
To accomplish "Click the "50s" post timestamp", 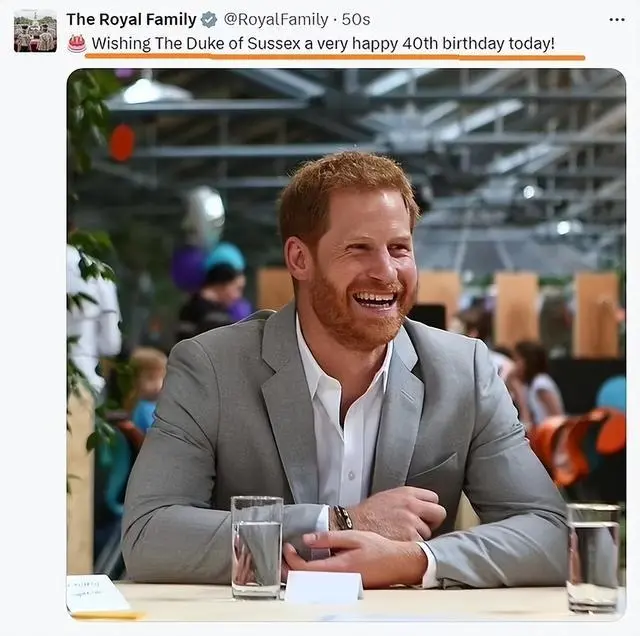I will point(356,20).
